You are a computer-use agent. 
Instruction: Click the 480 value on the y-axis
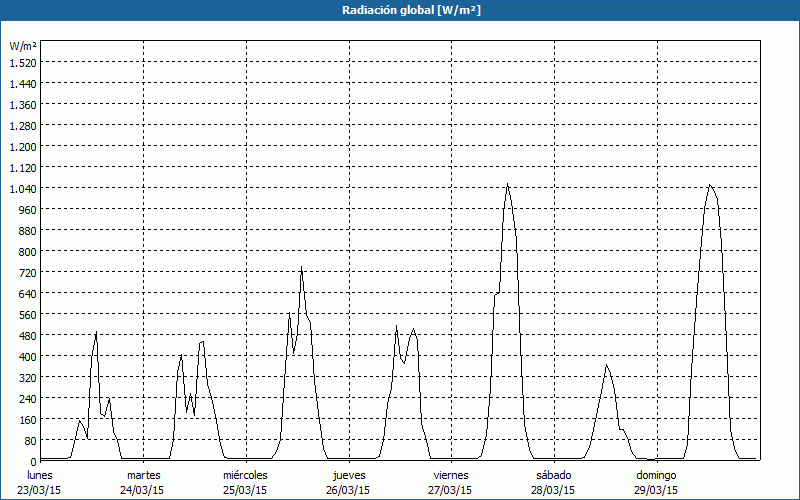[x=25, y=335]
